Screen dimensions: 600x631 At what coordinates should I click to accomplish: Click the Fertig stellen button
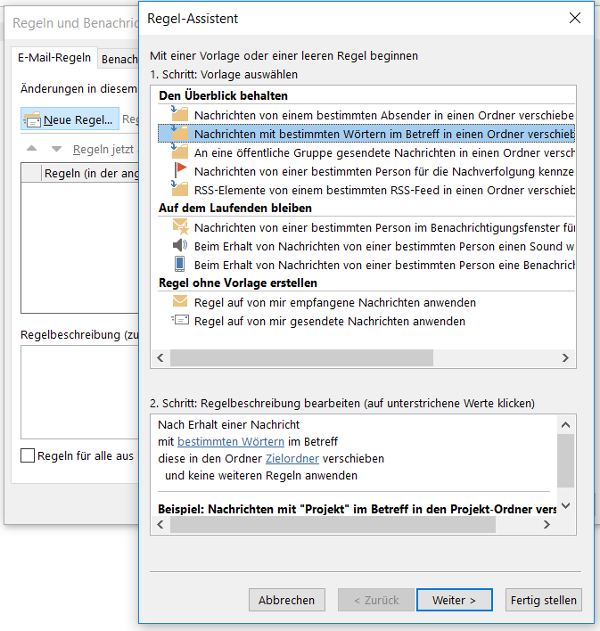point(543,600)
